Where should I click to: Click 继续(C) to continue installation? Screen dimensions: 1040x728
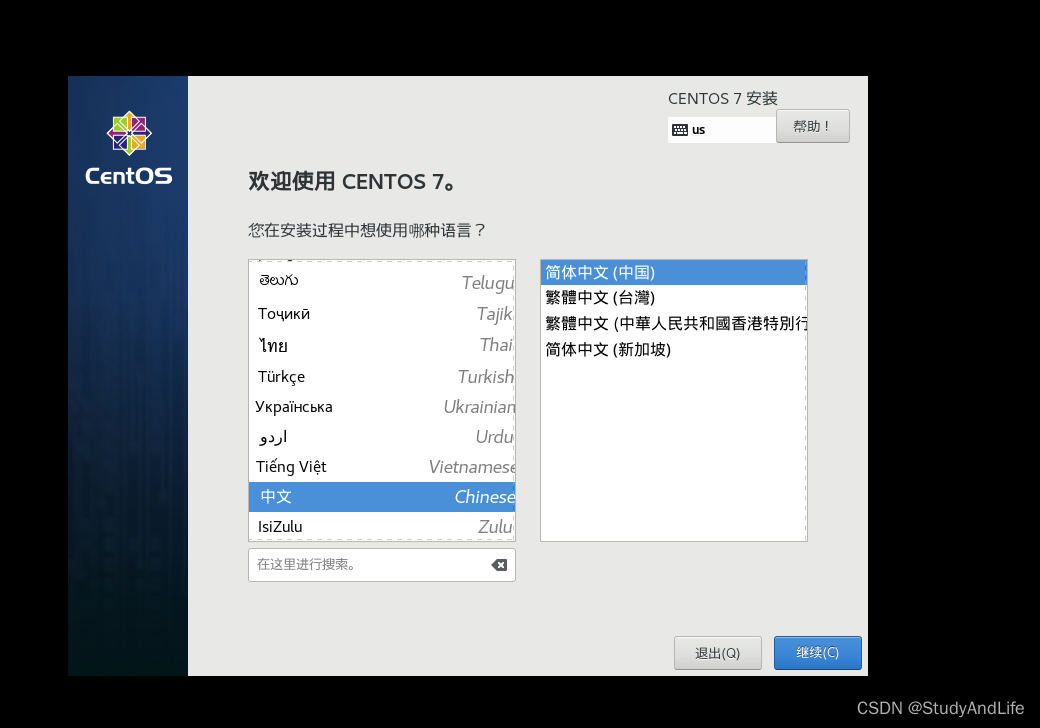coord(817,652)
